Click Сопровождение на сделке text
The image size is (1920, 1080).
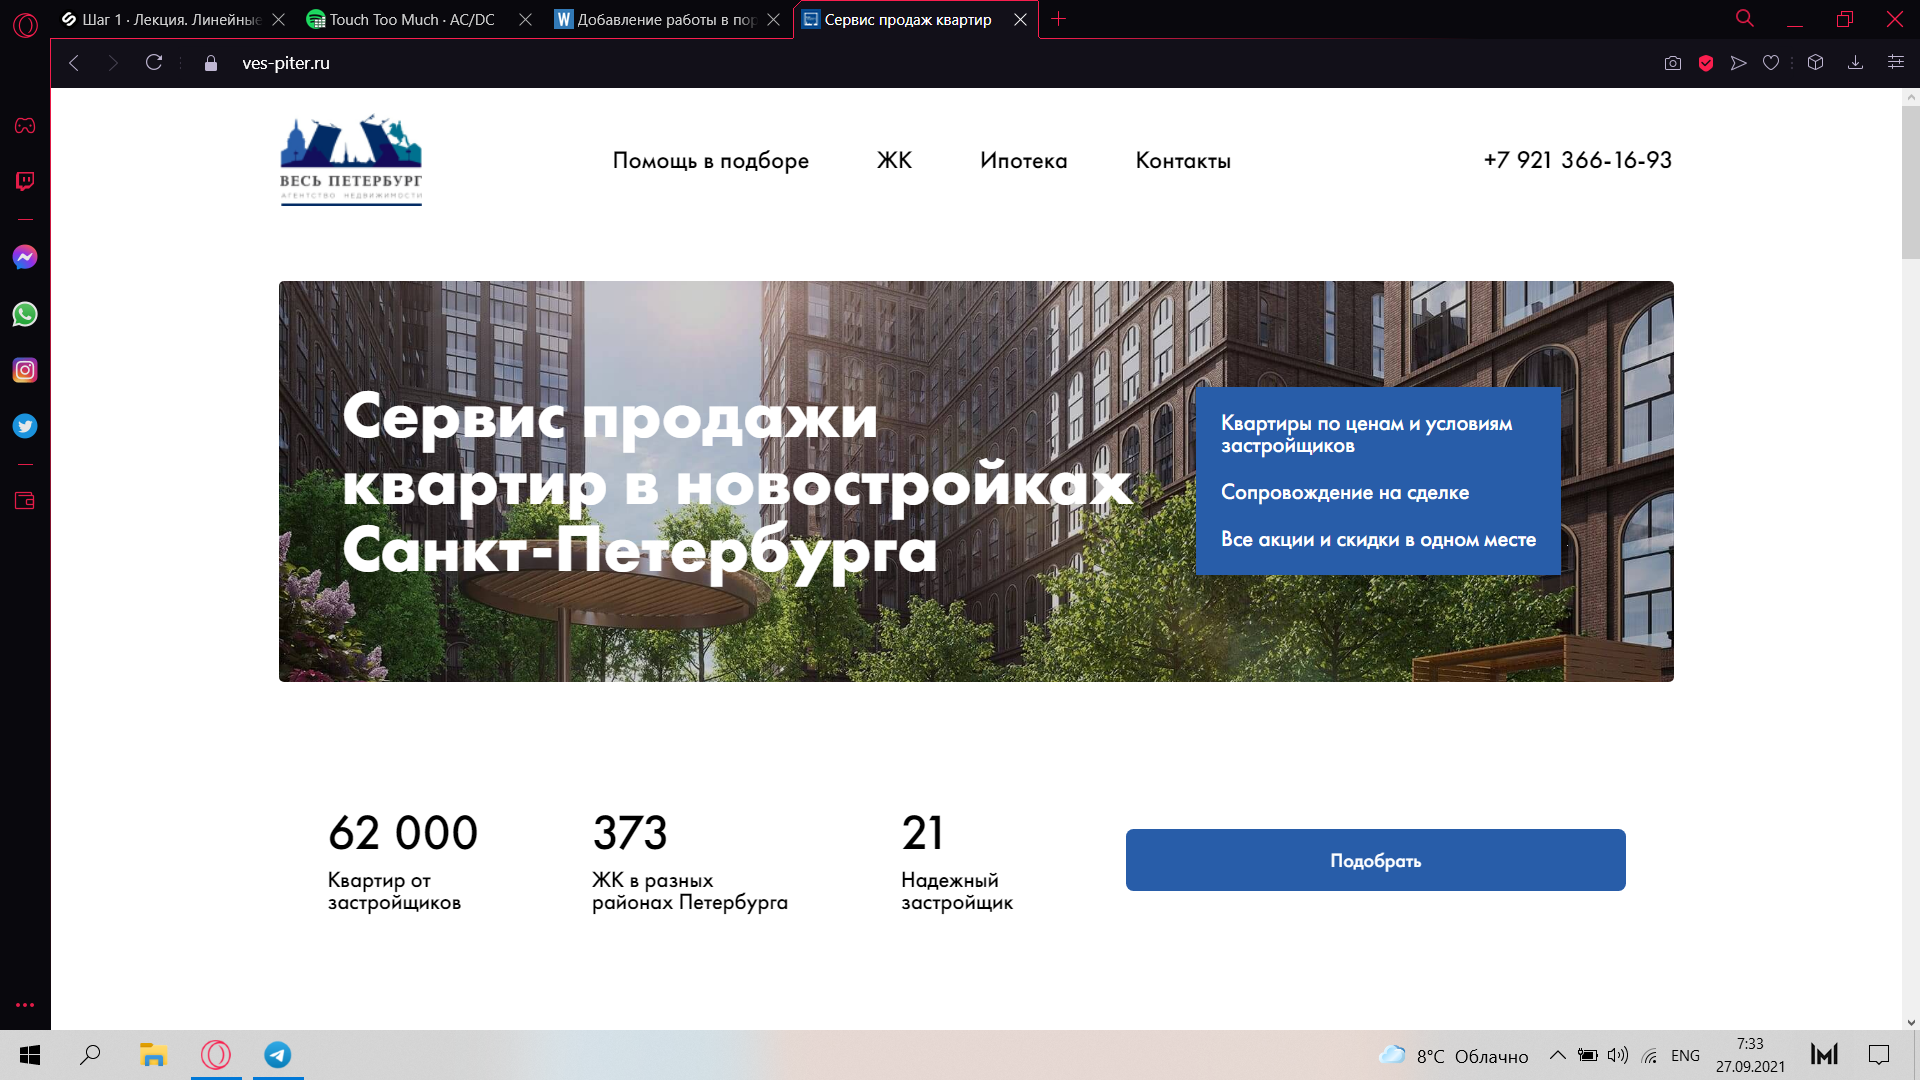[x=1344, y=492]
